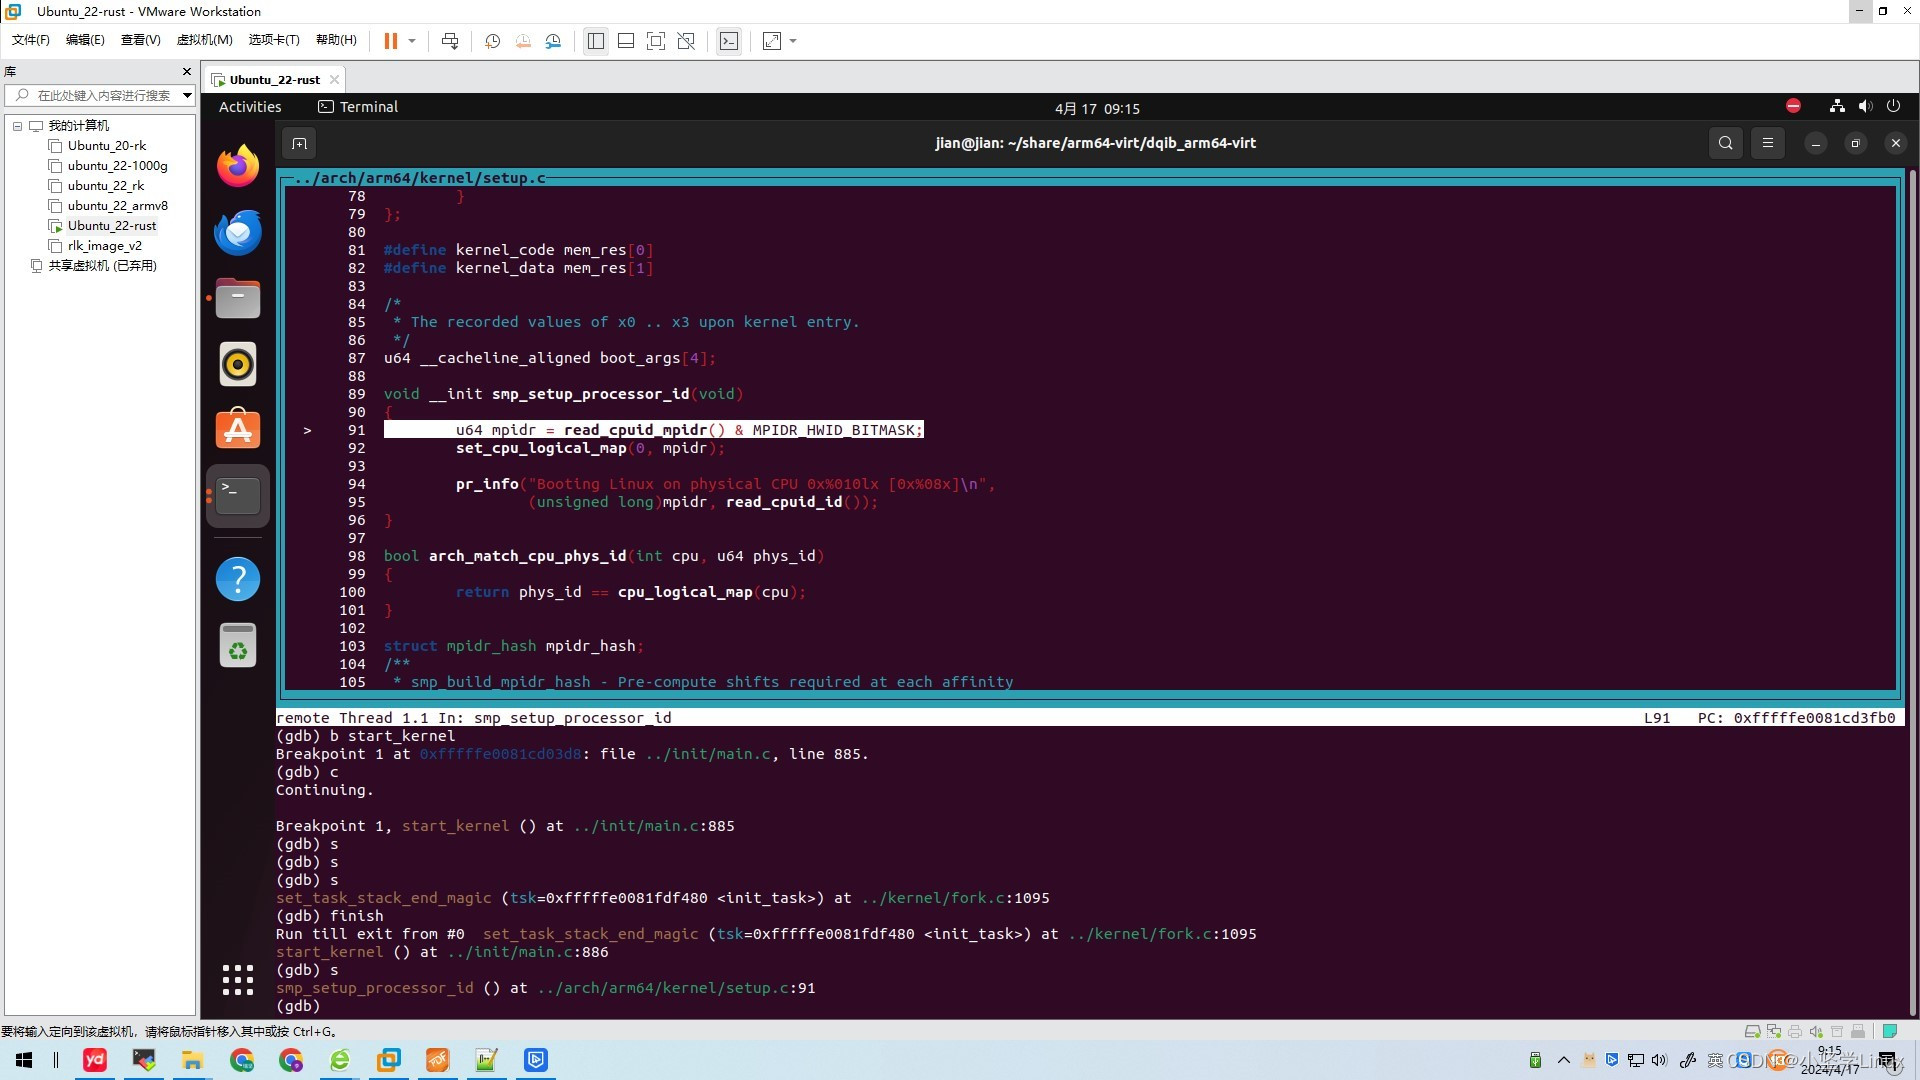Toggle Unity mode
The image size is (1920, 1080).
click(686, 41)
